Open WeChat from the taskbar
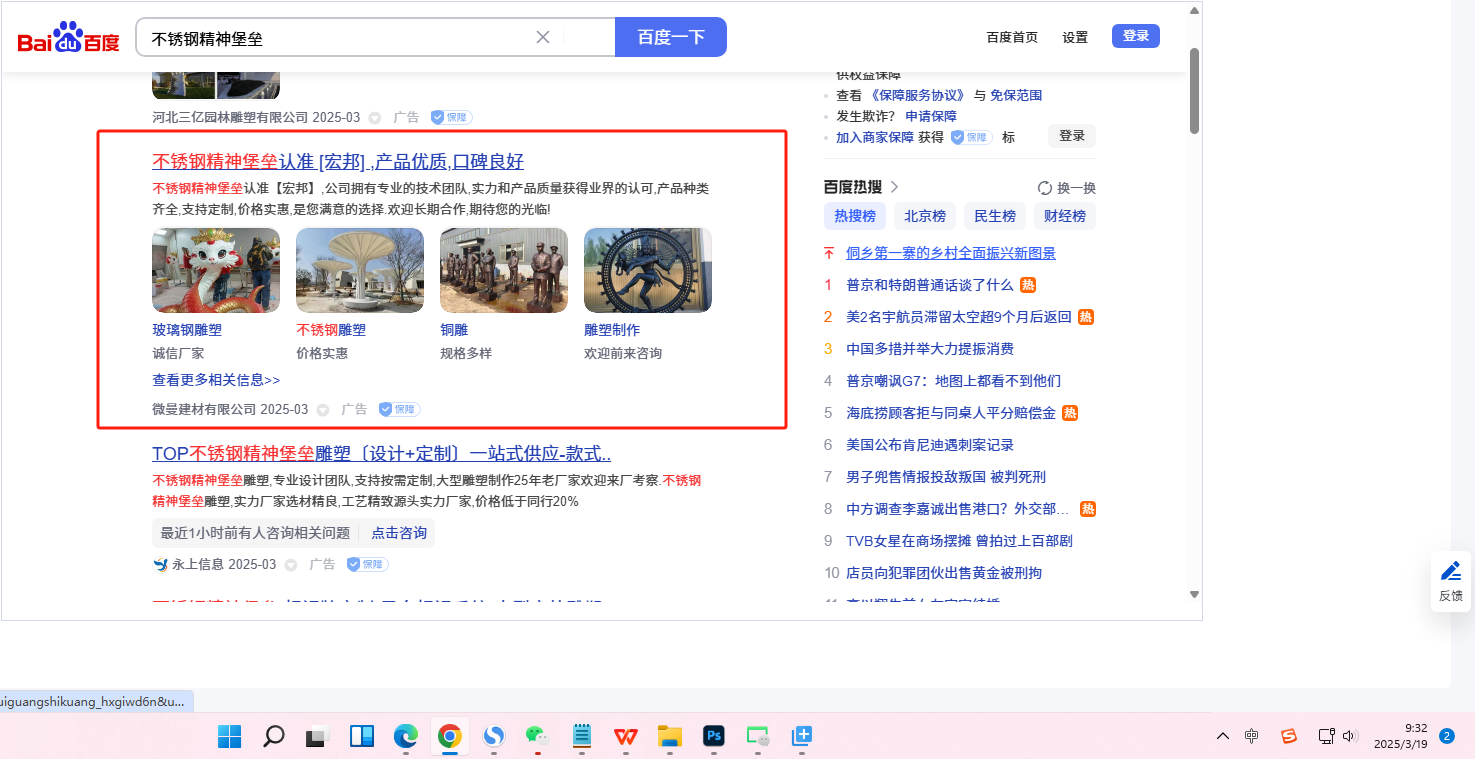 537,737
